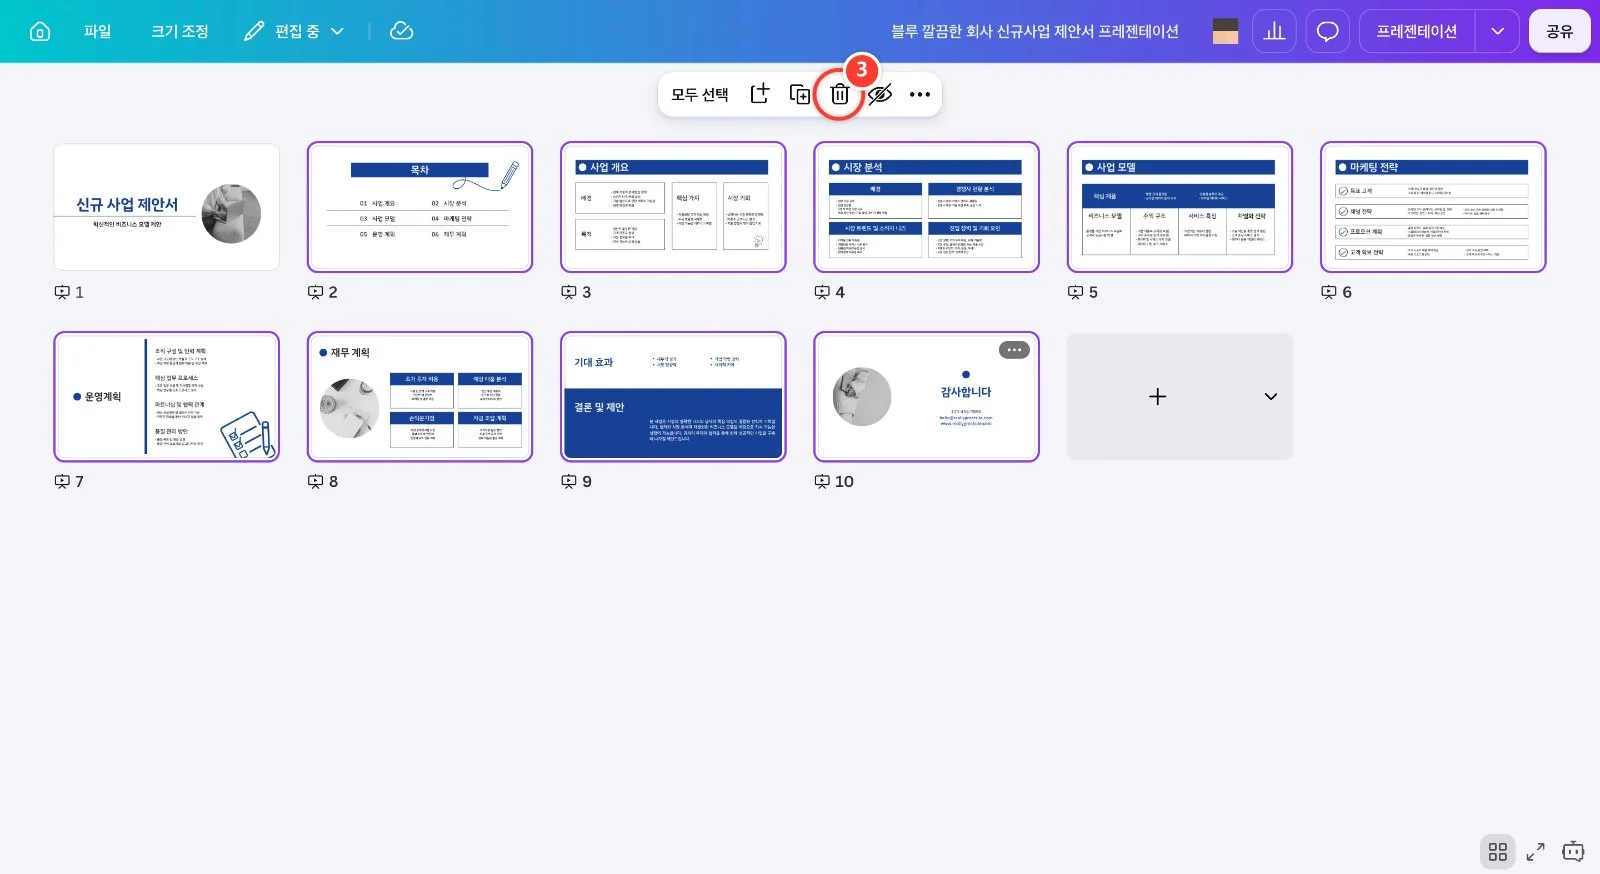This screenshot has height=874, width=1600.
Task: Delete selected pages with the trash icon
Action: point(840,94)
